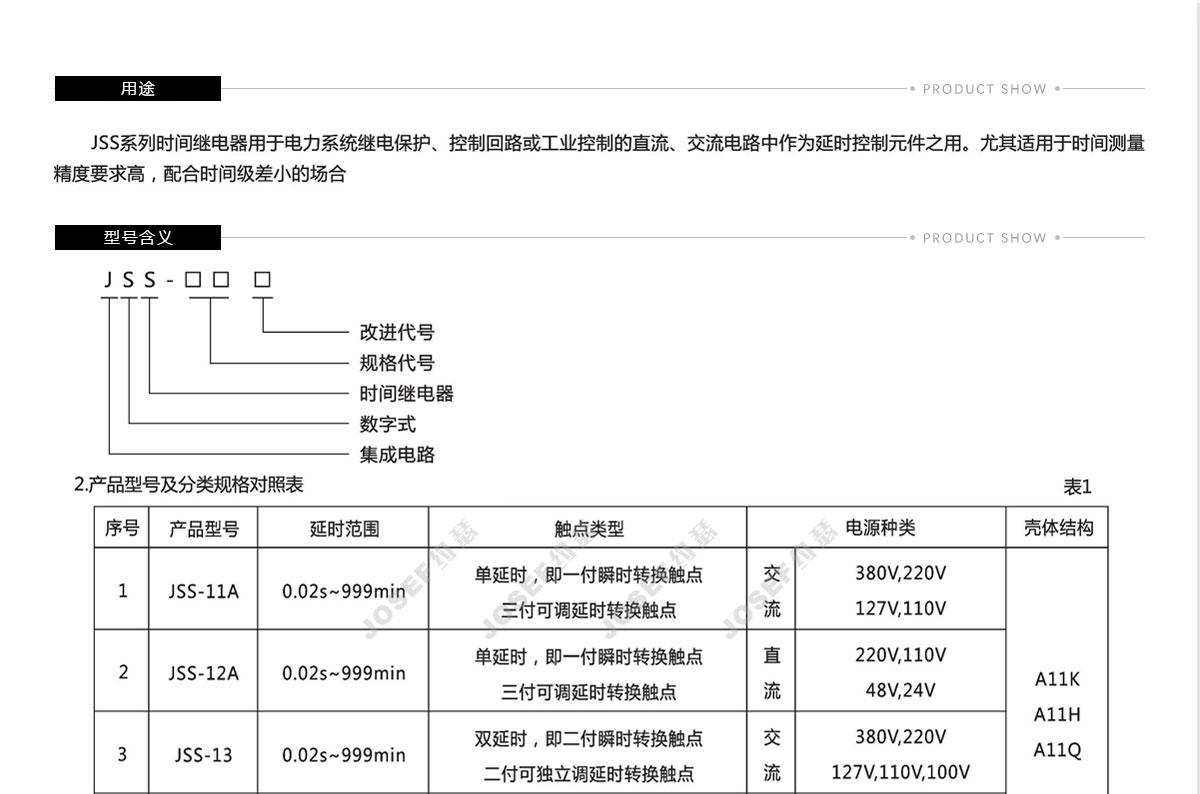Click the 220V,110V voltage cell
The width and height of the screenshot is (1200, 794).
point(900,655)
